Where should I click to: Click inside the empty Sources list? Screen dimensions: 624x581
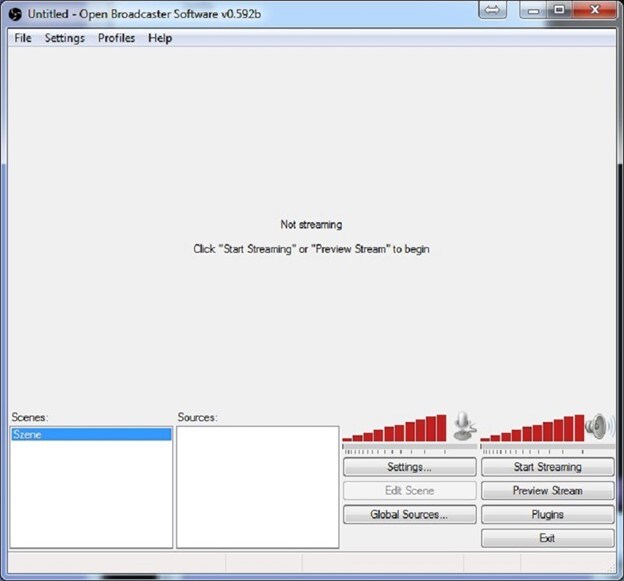[x=258, y=487]
